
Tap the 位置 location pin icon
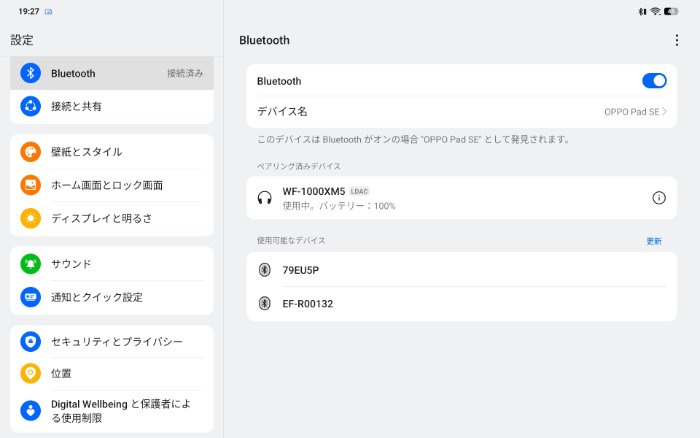click(30, 373)
